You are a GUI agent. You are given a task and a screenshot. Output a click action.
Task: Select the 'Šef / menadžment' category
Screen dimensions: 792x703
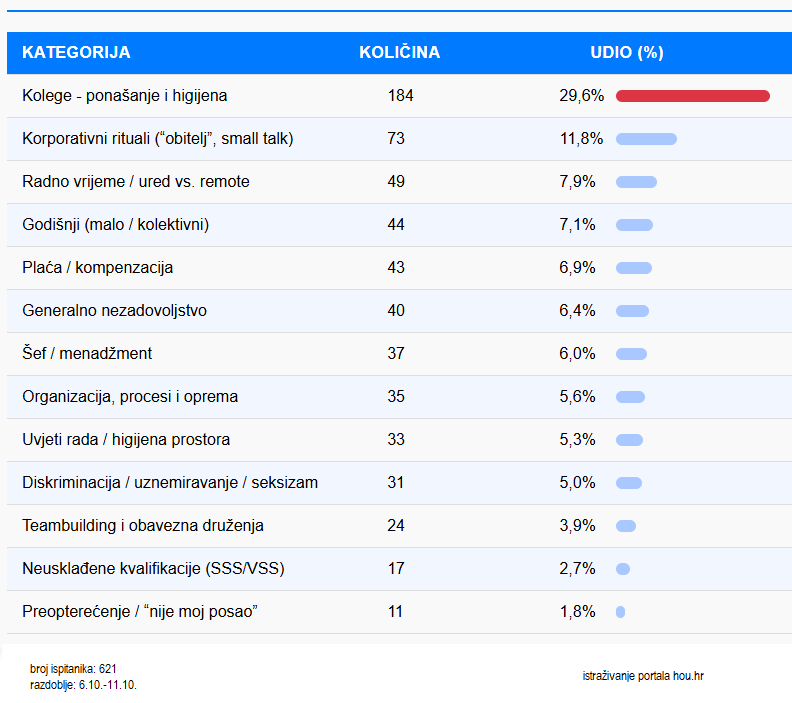point(87,354)
